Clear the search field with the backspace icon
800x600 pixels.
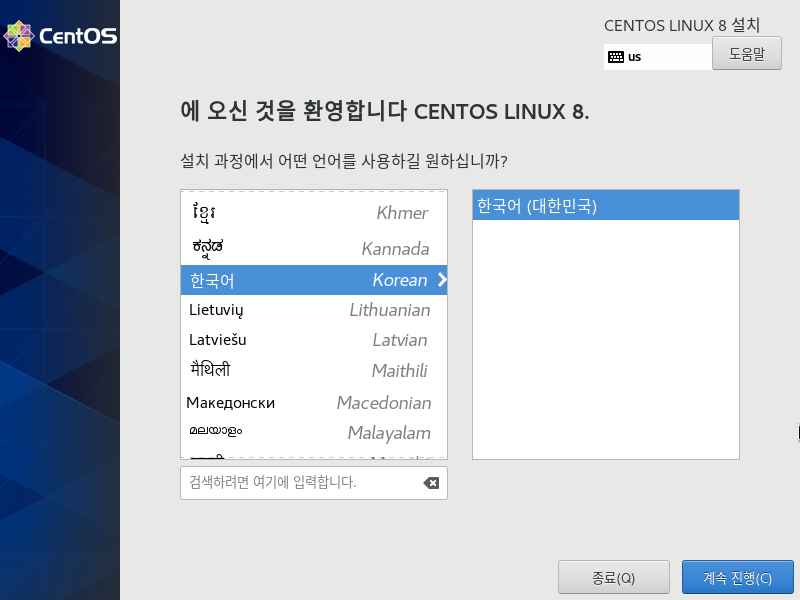tap(431, 483)
